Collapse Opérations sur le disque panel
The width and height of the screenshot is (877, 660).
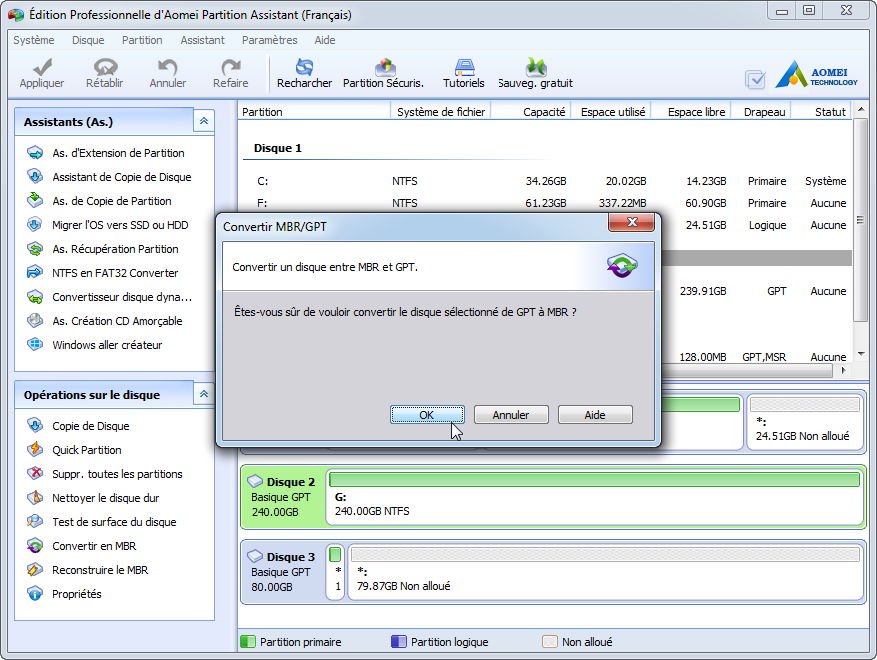204,394
